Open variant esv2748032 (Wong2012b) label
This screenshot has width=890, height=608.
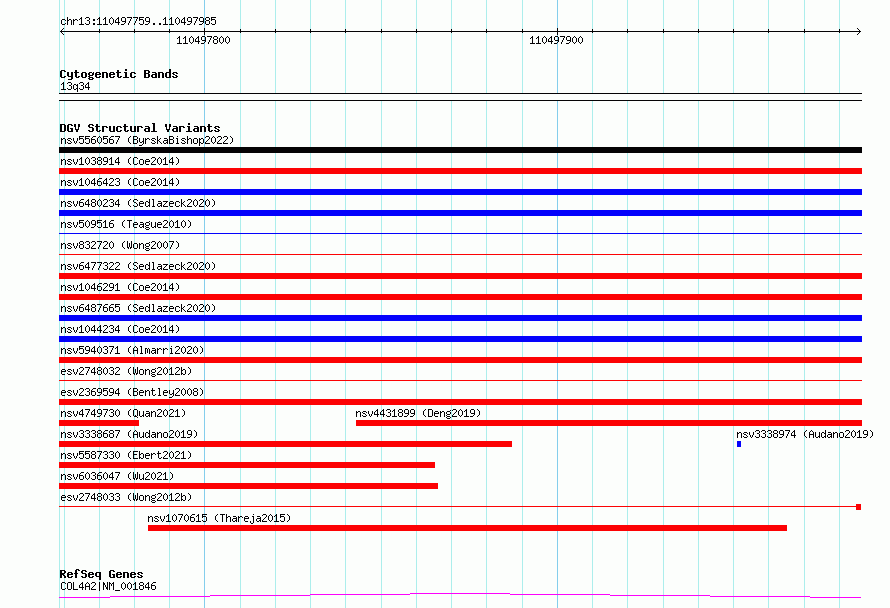[x=126, y=371]
